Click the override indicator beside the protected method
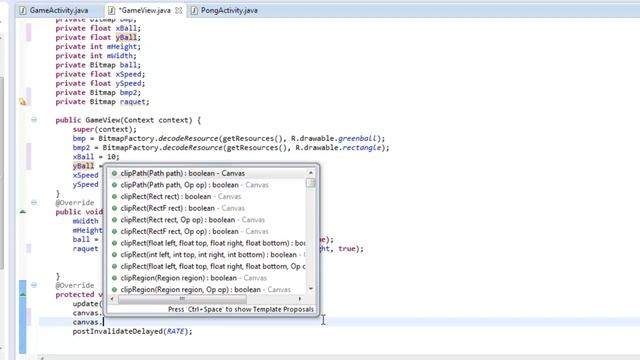This screenshot has height=360, width=640. 23,294
